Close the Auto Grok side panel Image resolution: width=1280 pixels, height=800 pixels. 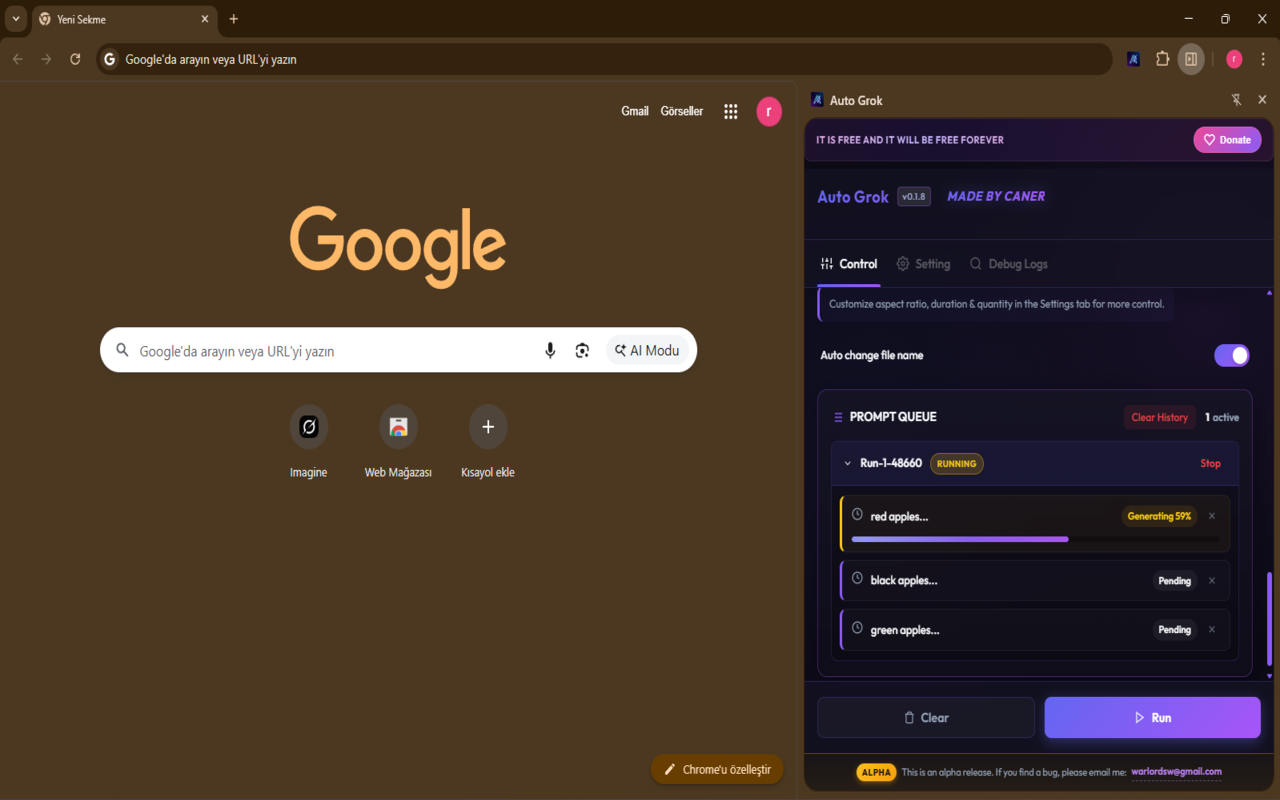1262,100
